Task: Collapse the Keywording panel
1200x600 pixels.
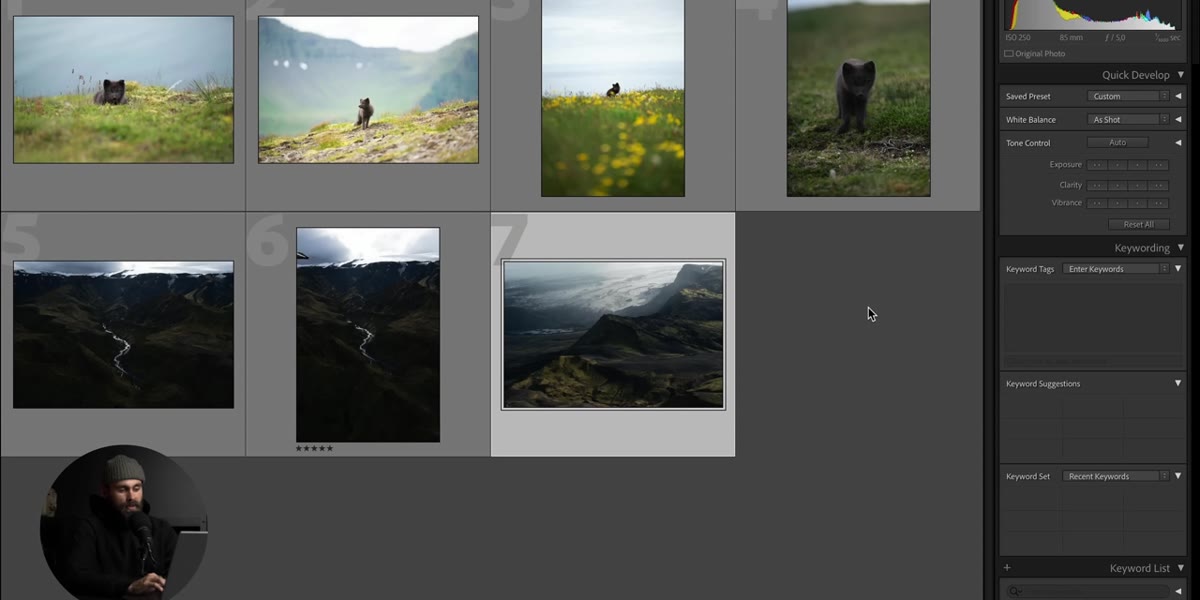Action: pos(1181,248)
